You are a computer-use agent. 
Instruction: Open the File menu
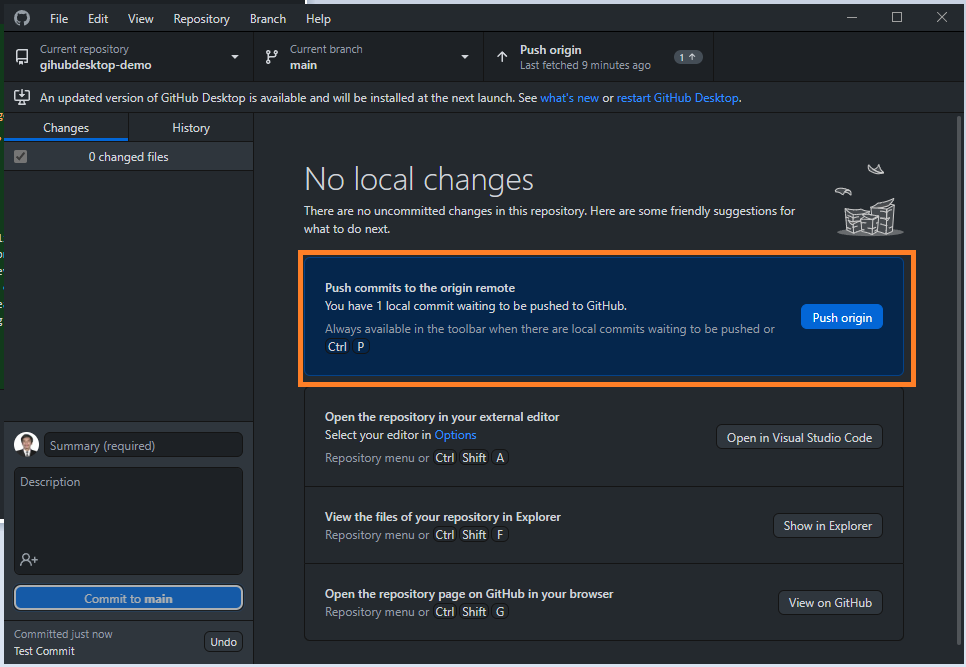click(x=59, y=19)
